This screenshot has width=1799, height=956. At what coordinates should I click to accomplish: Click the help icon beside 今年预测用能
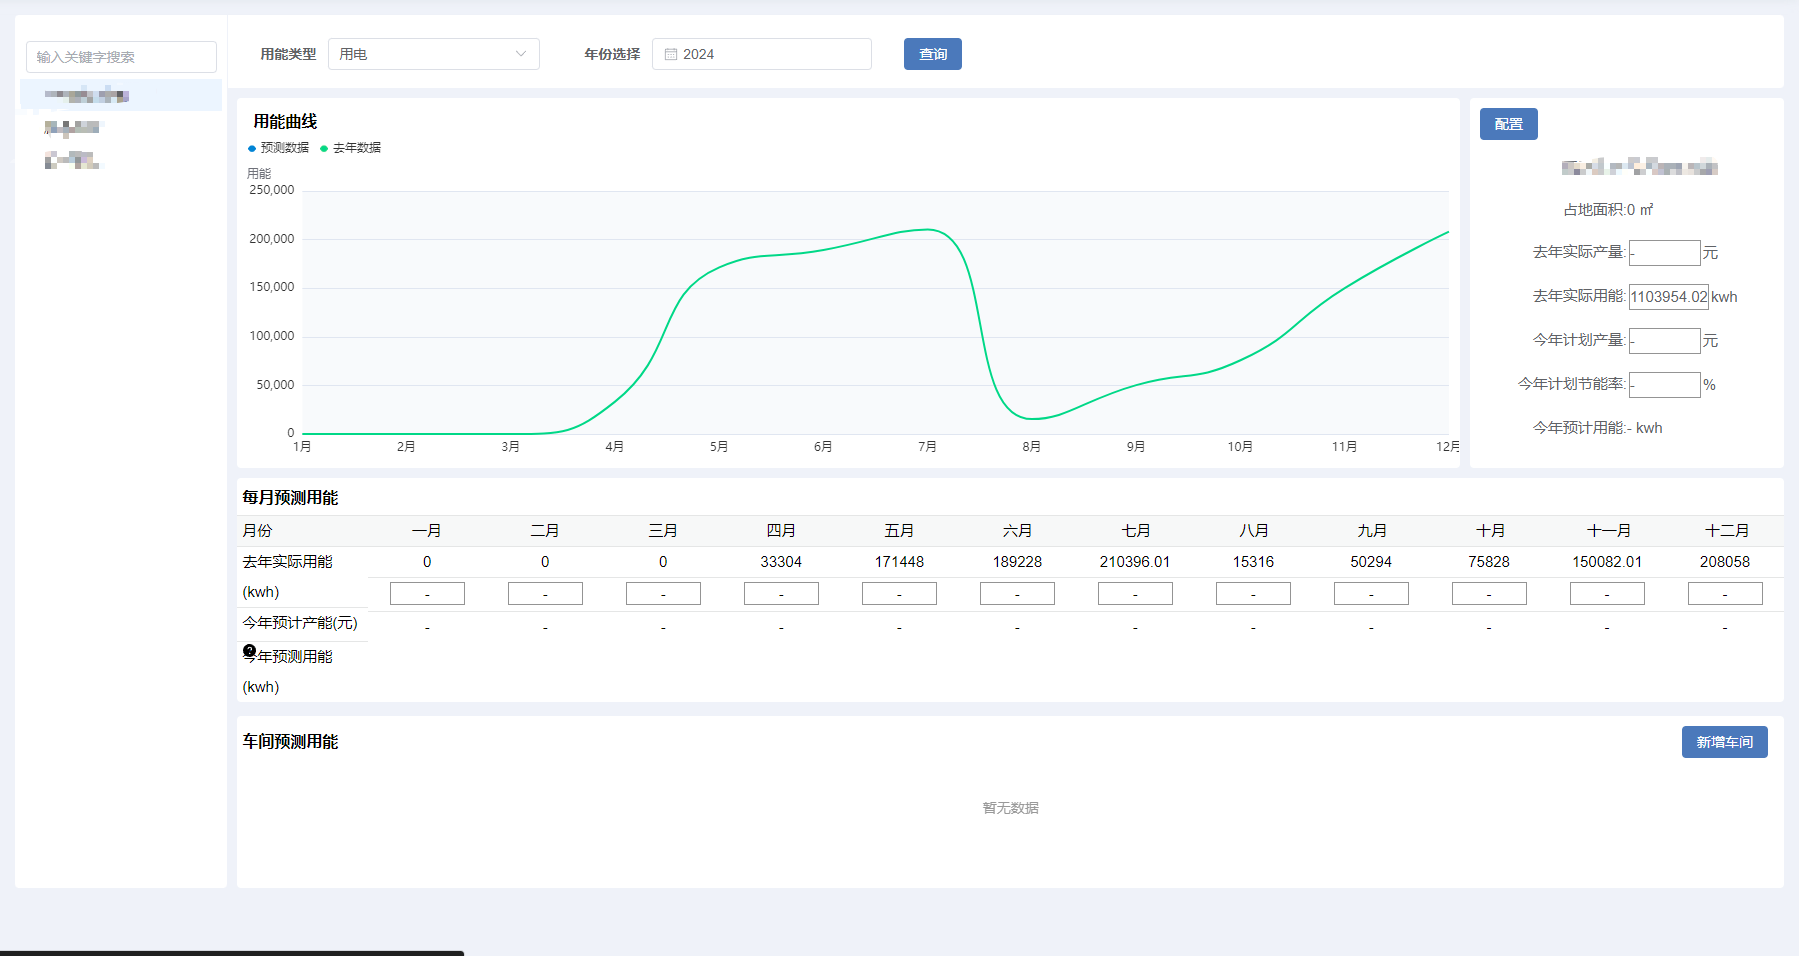pyautogui.click(x=250, y=651)
